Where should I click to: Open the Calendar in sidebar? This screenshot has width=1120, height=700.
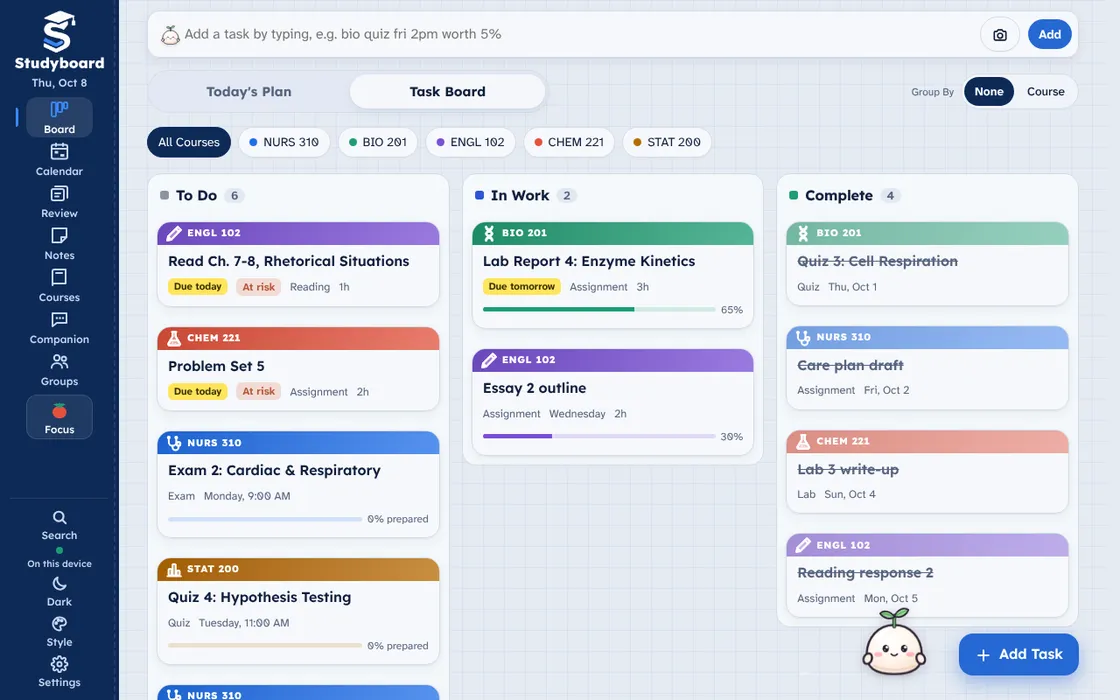[59, 159]
